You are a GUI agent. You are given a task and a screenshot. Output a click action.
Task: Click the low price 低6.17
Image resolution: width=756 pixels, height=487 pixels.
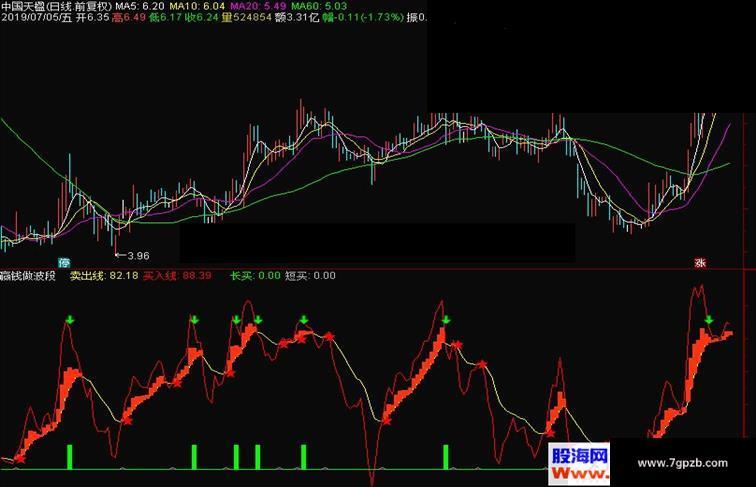pos(166,18)
